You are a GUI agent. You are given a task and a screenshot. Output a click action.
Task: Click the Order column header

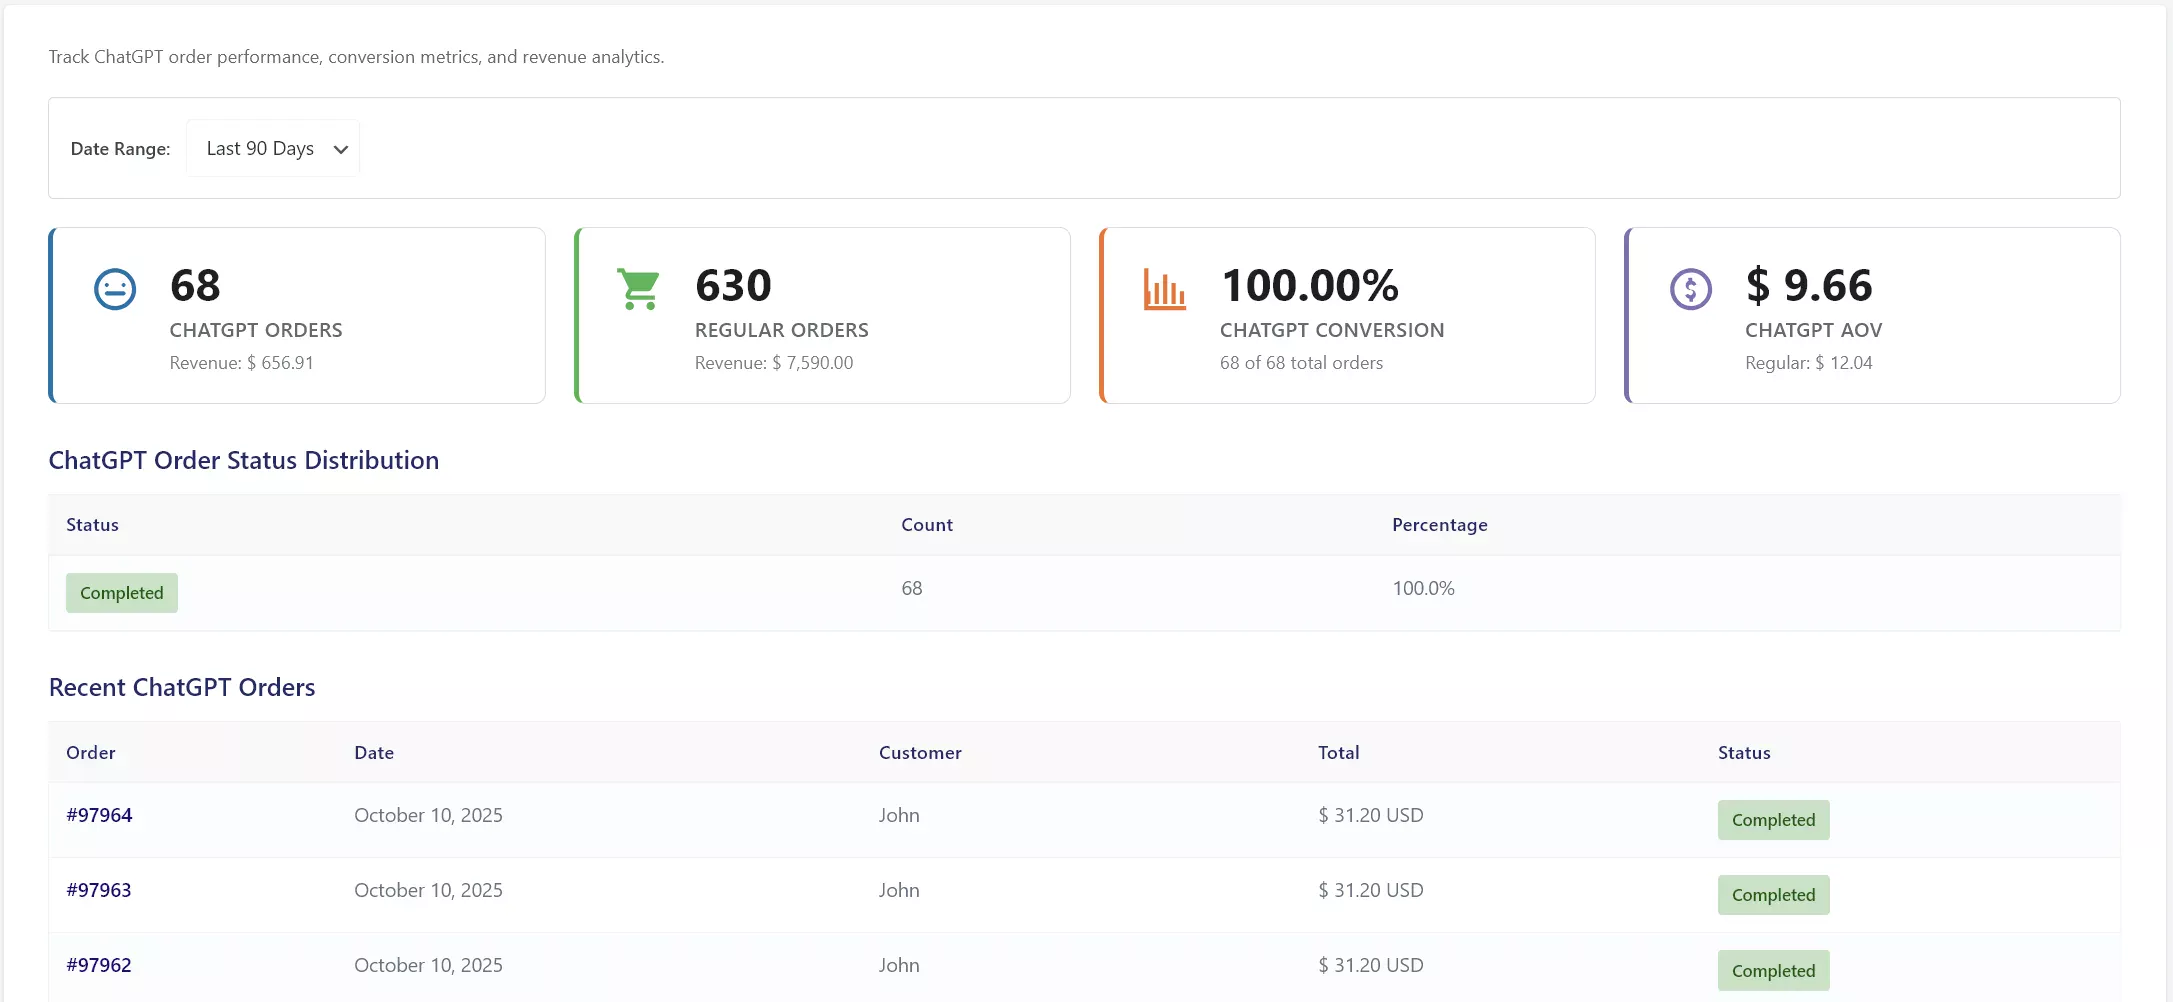tap(91, 753)
